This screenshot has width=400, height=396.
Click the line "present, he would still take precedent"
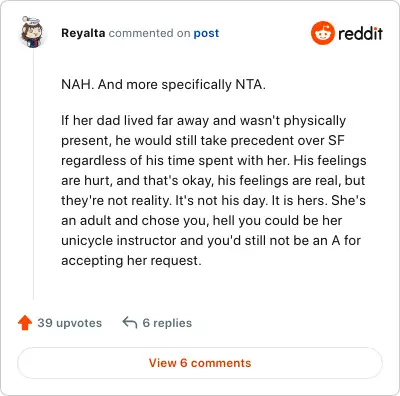203,140
